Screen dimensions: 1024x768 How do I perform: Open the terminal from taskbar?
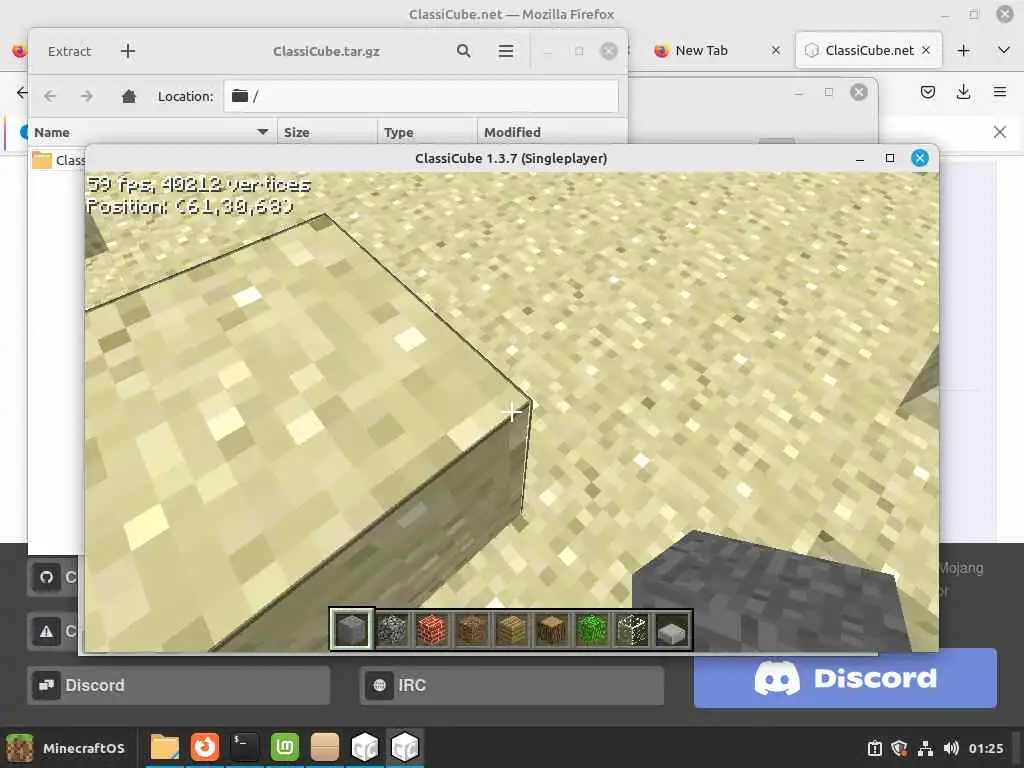point(244,747)
